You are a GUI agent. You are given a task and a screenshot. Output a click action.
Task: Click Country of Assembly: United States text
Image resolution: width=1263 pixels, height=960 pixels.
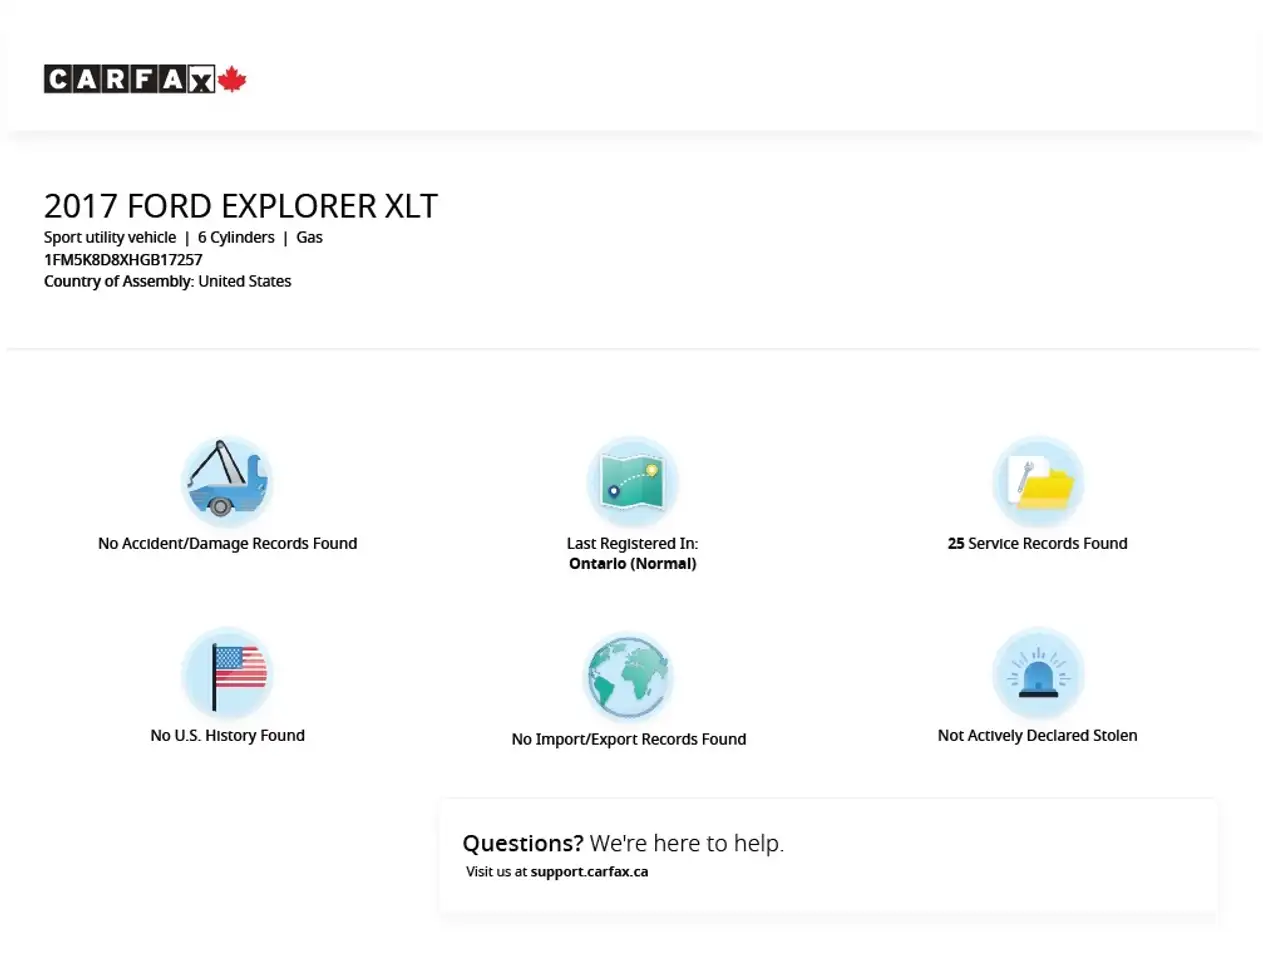(x=167, y=282)
